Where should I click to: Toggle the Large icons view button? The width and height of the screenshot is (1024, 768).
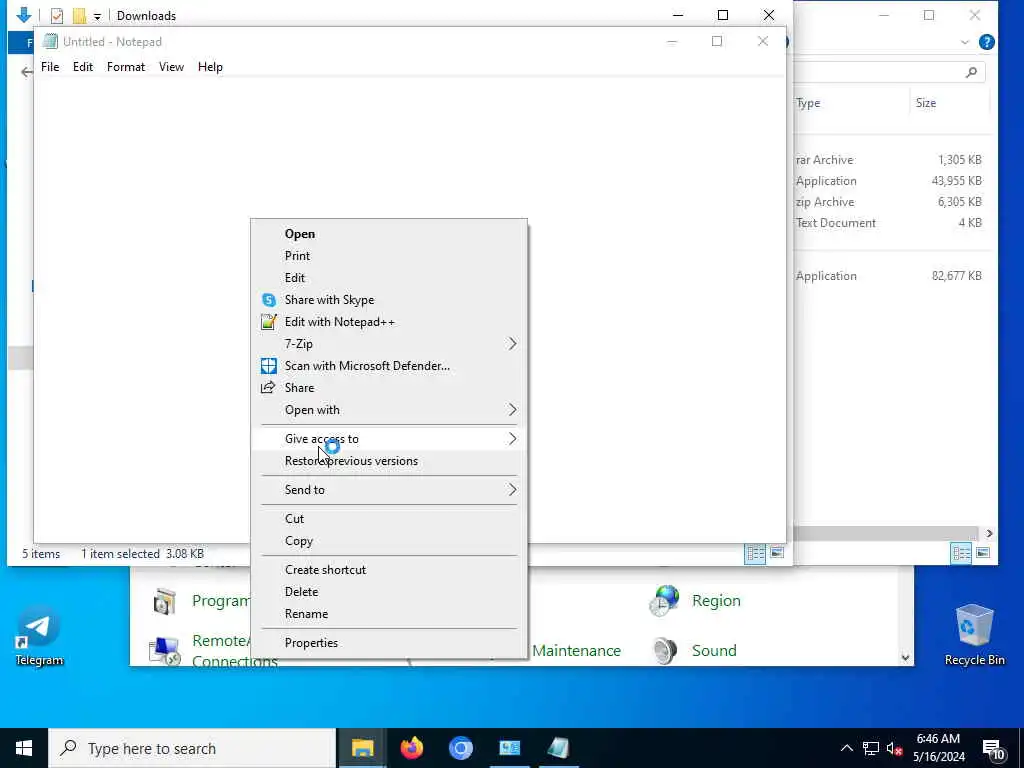click(x=776, y=554)
